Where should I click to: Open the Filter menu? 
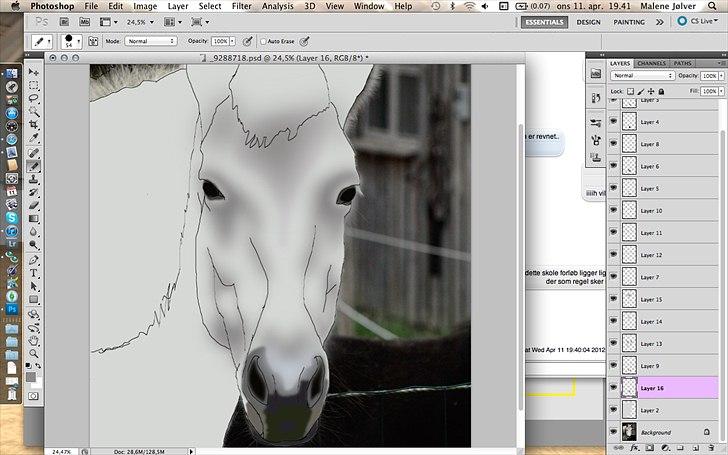click(x=241, y=6)
